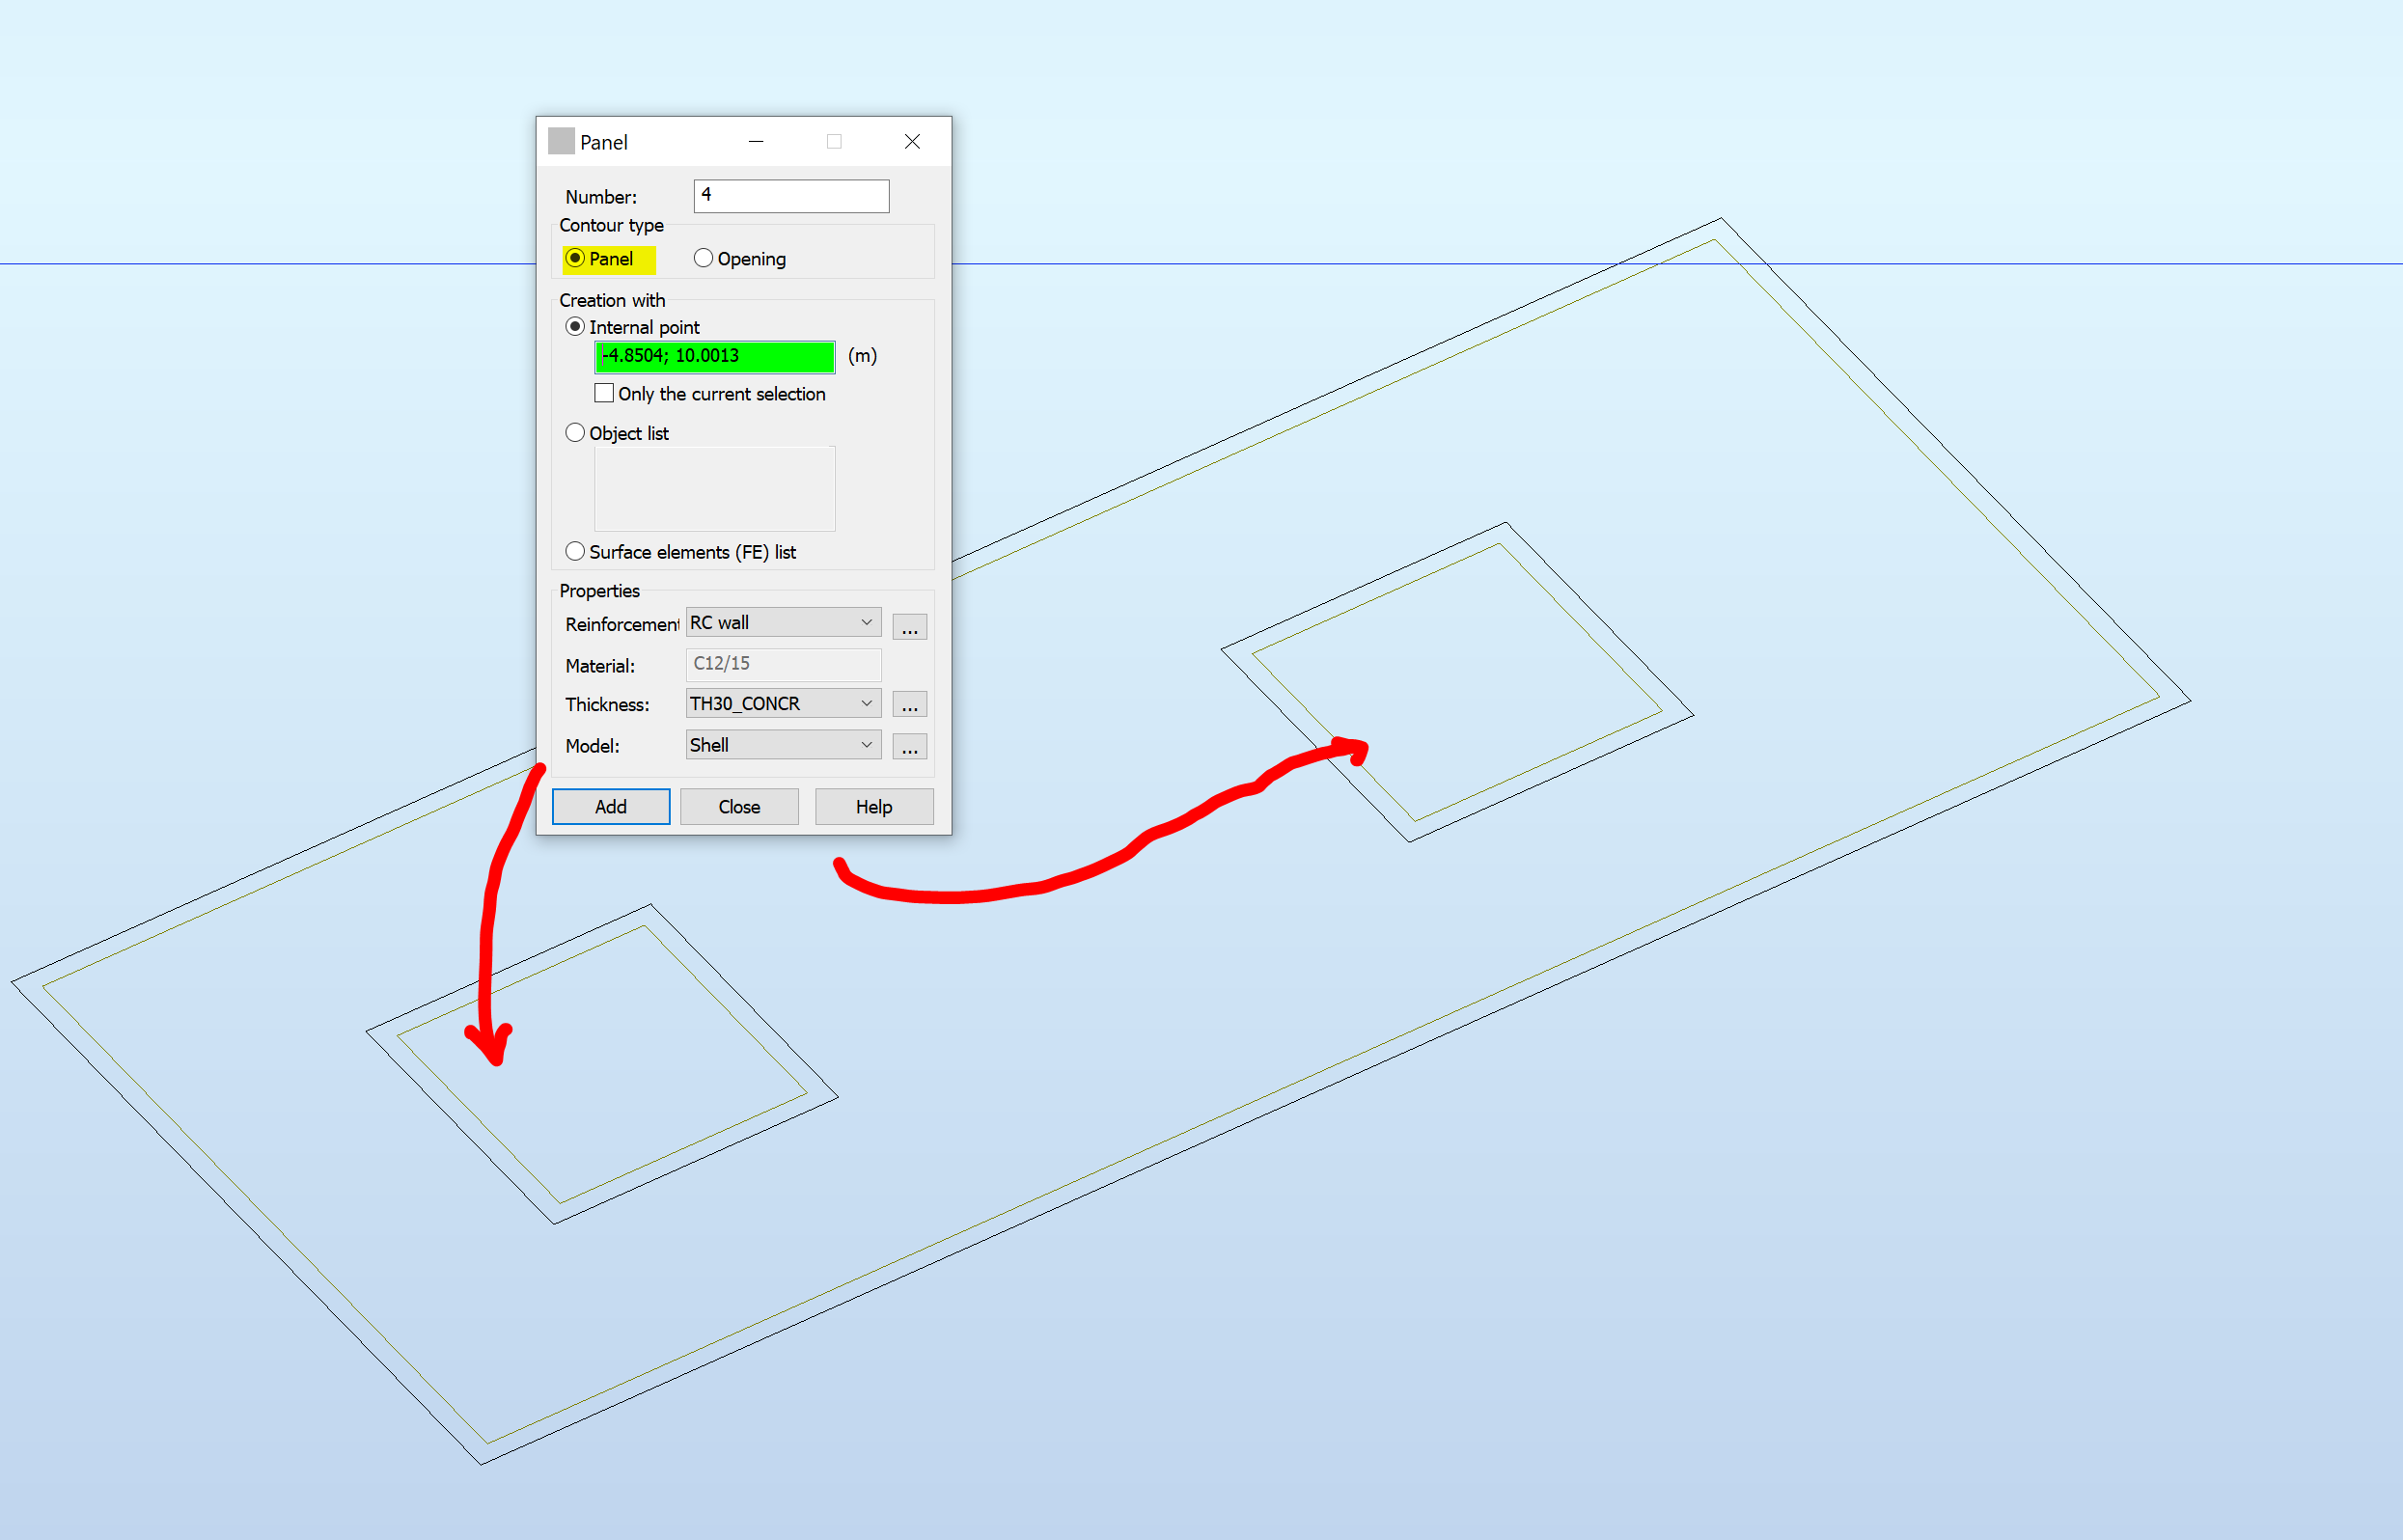
Task: Enable Only the current selection checkbox
Action: click(604, 393)
